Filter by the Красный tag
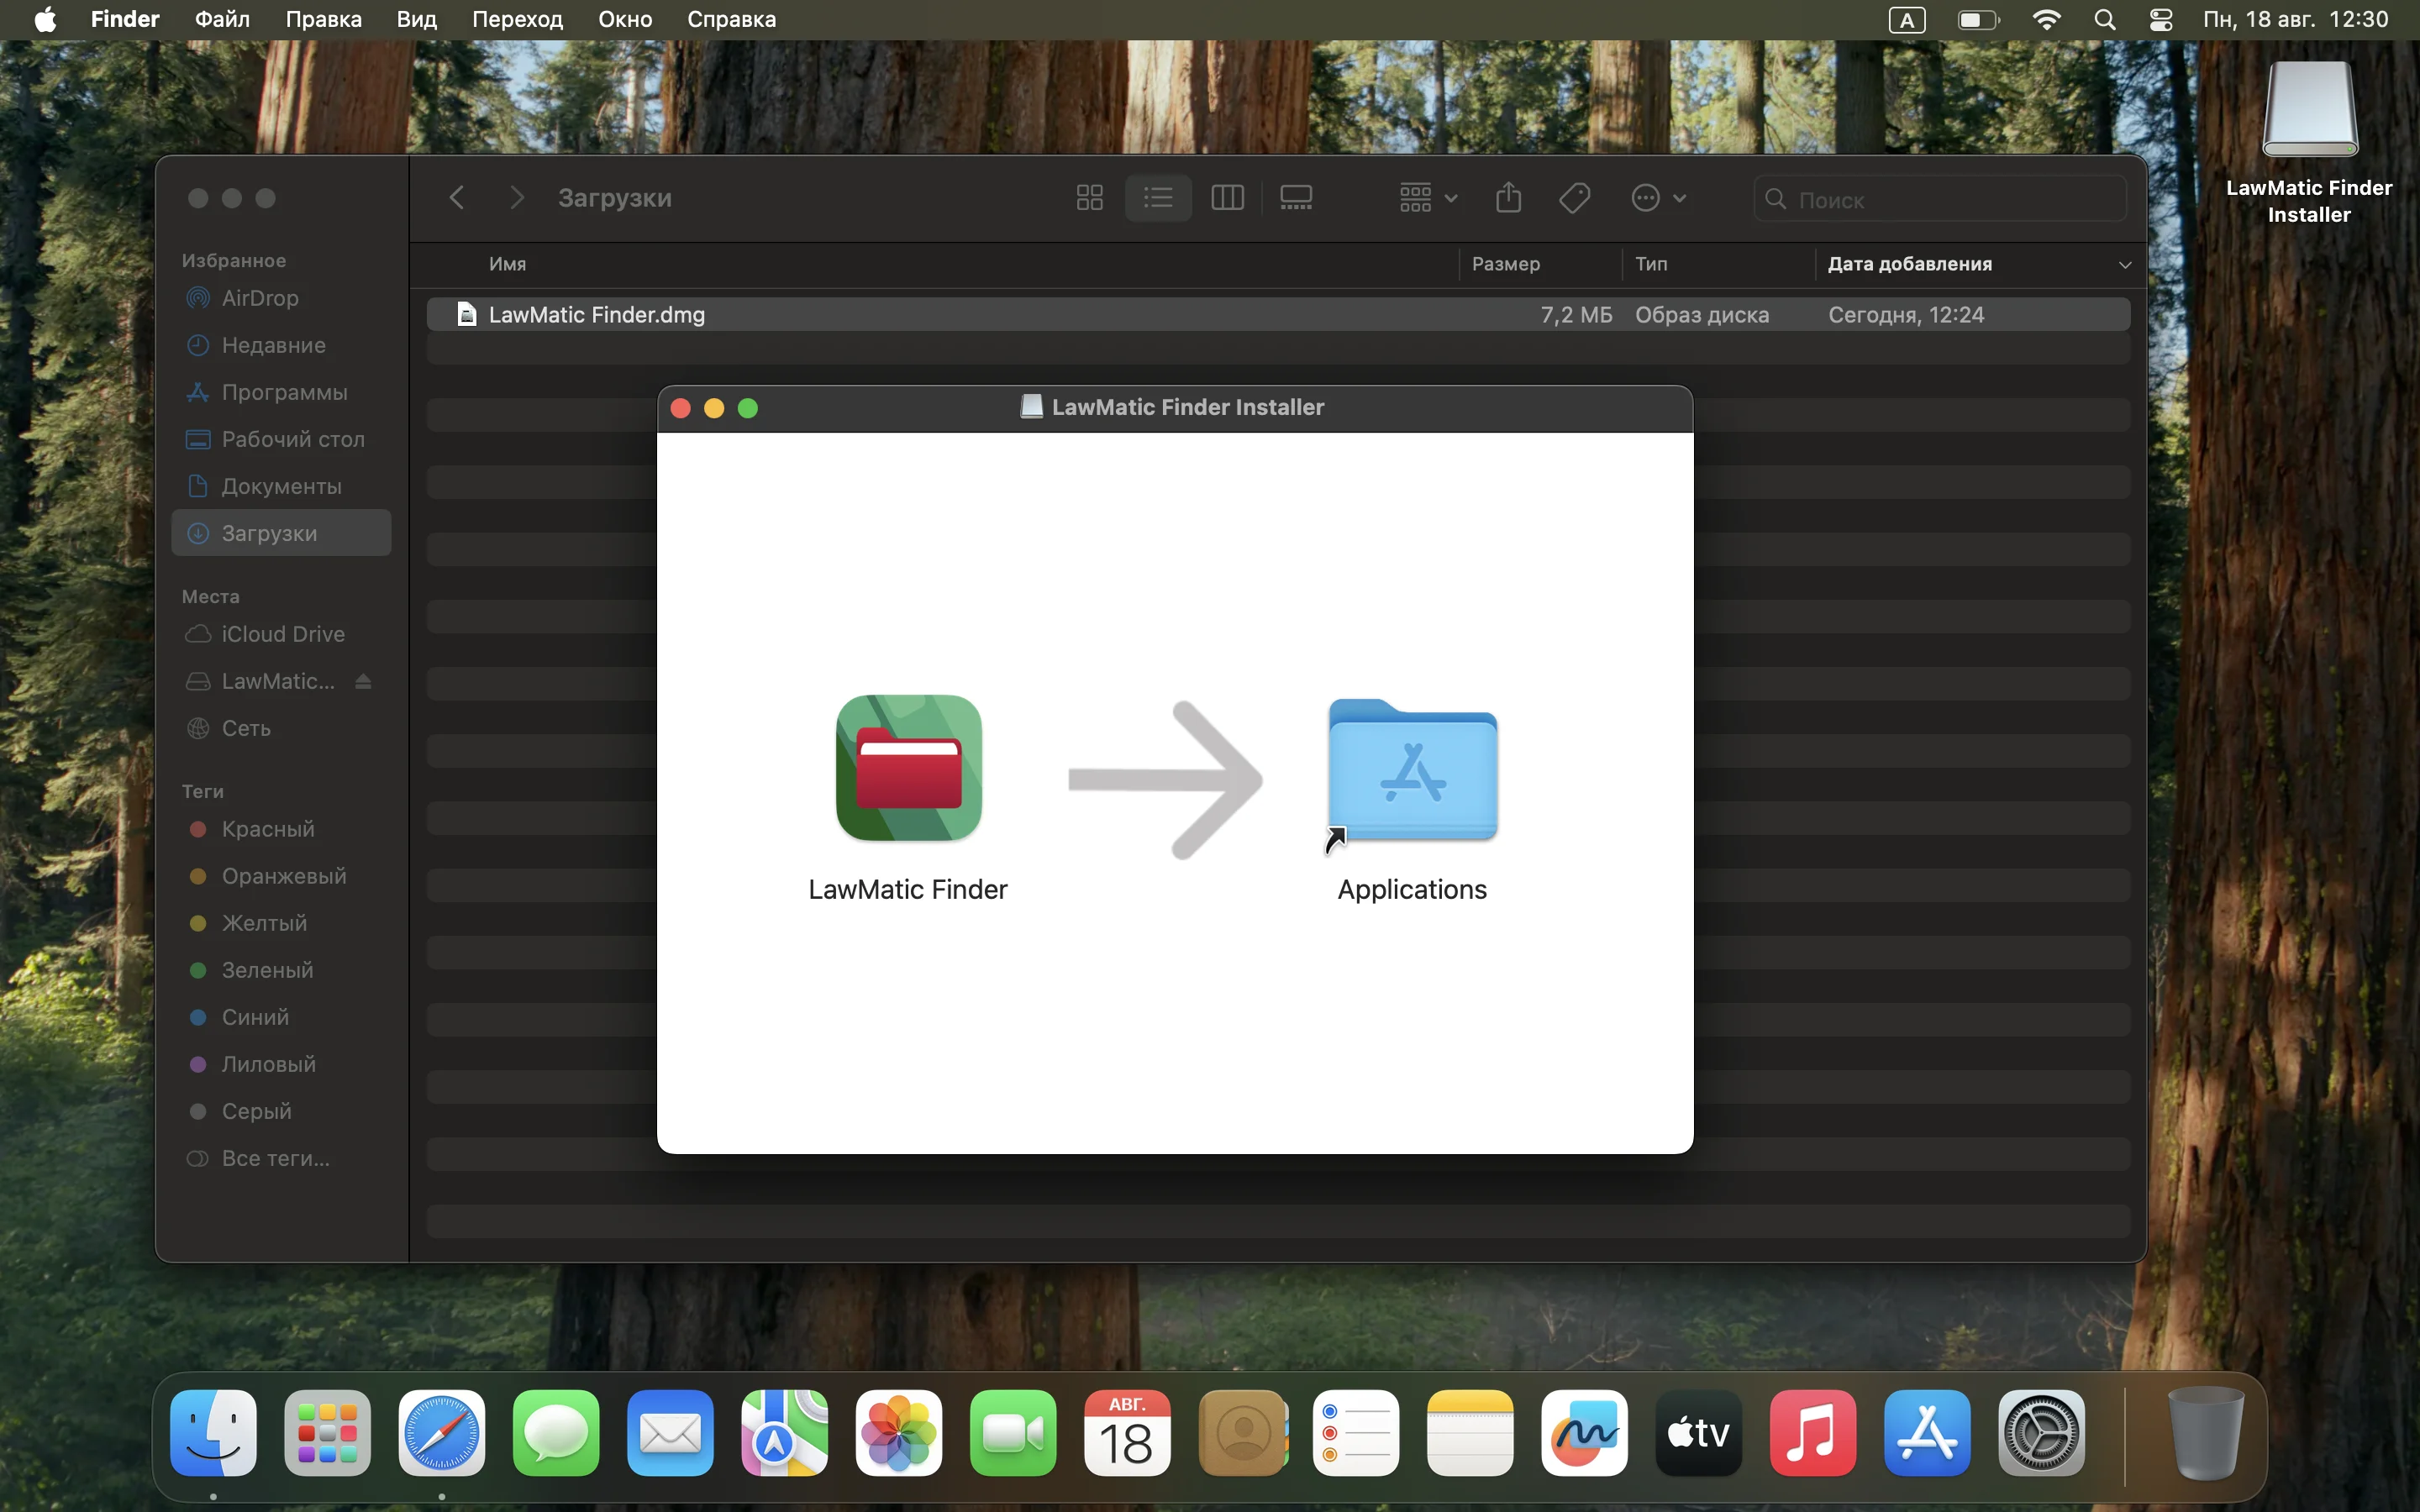 [x=281, y=829]
